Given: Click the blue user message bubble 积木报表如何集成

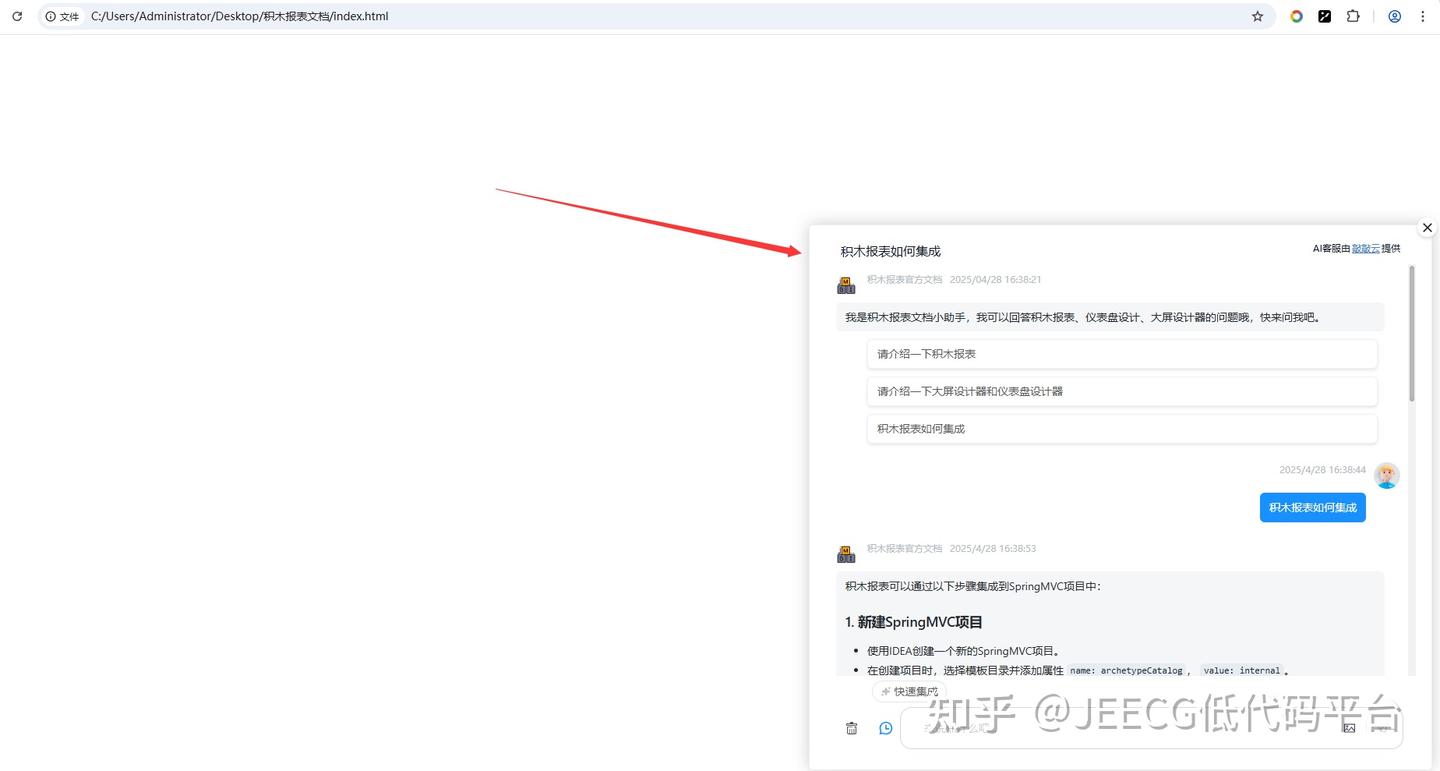Looking at the screenshot, I should [1312, 508].
